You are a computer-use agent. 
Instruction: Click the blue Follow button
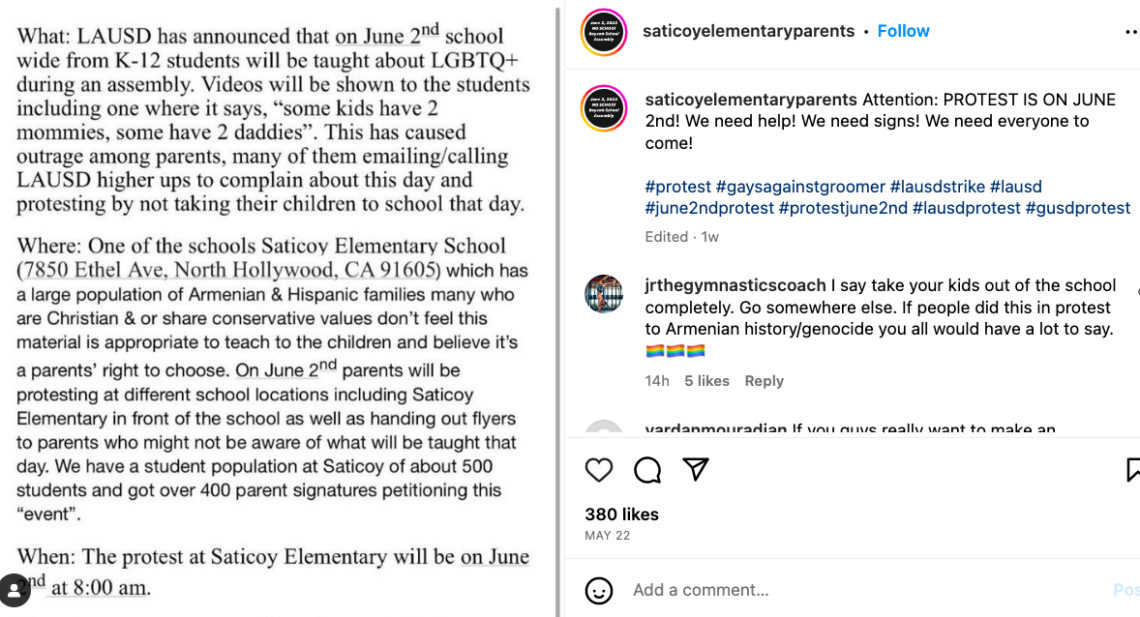tap(903, 31)
